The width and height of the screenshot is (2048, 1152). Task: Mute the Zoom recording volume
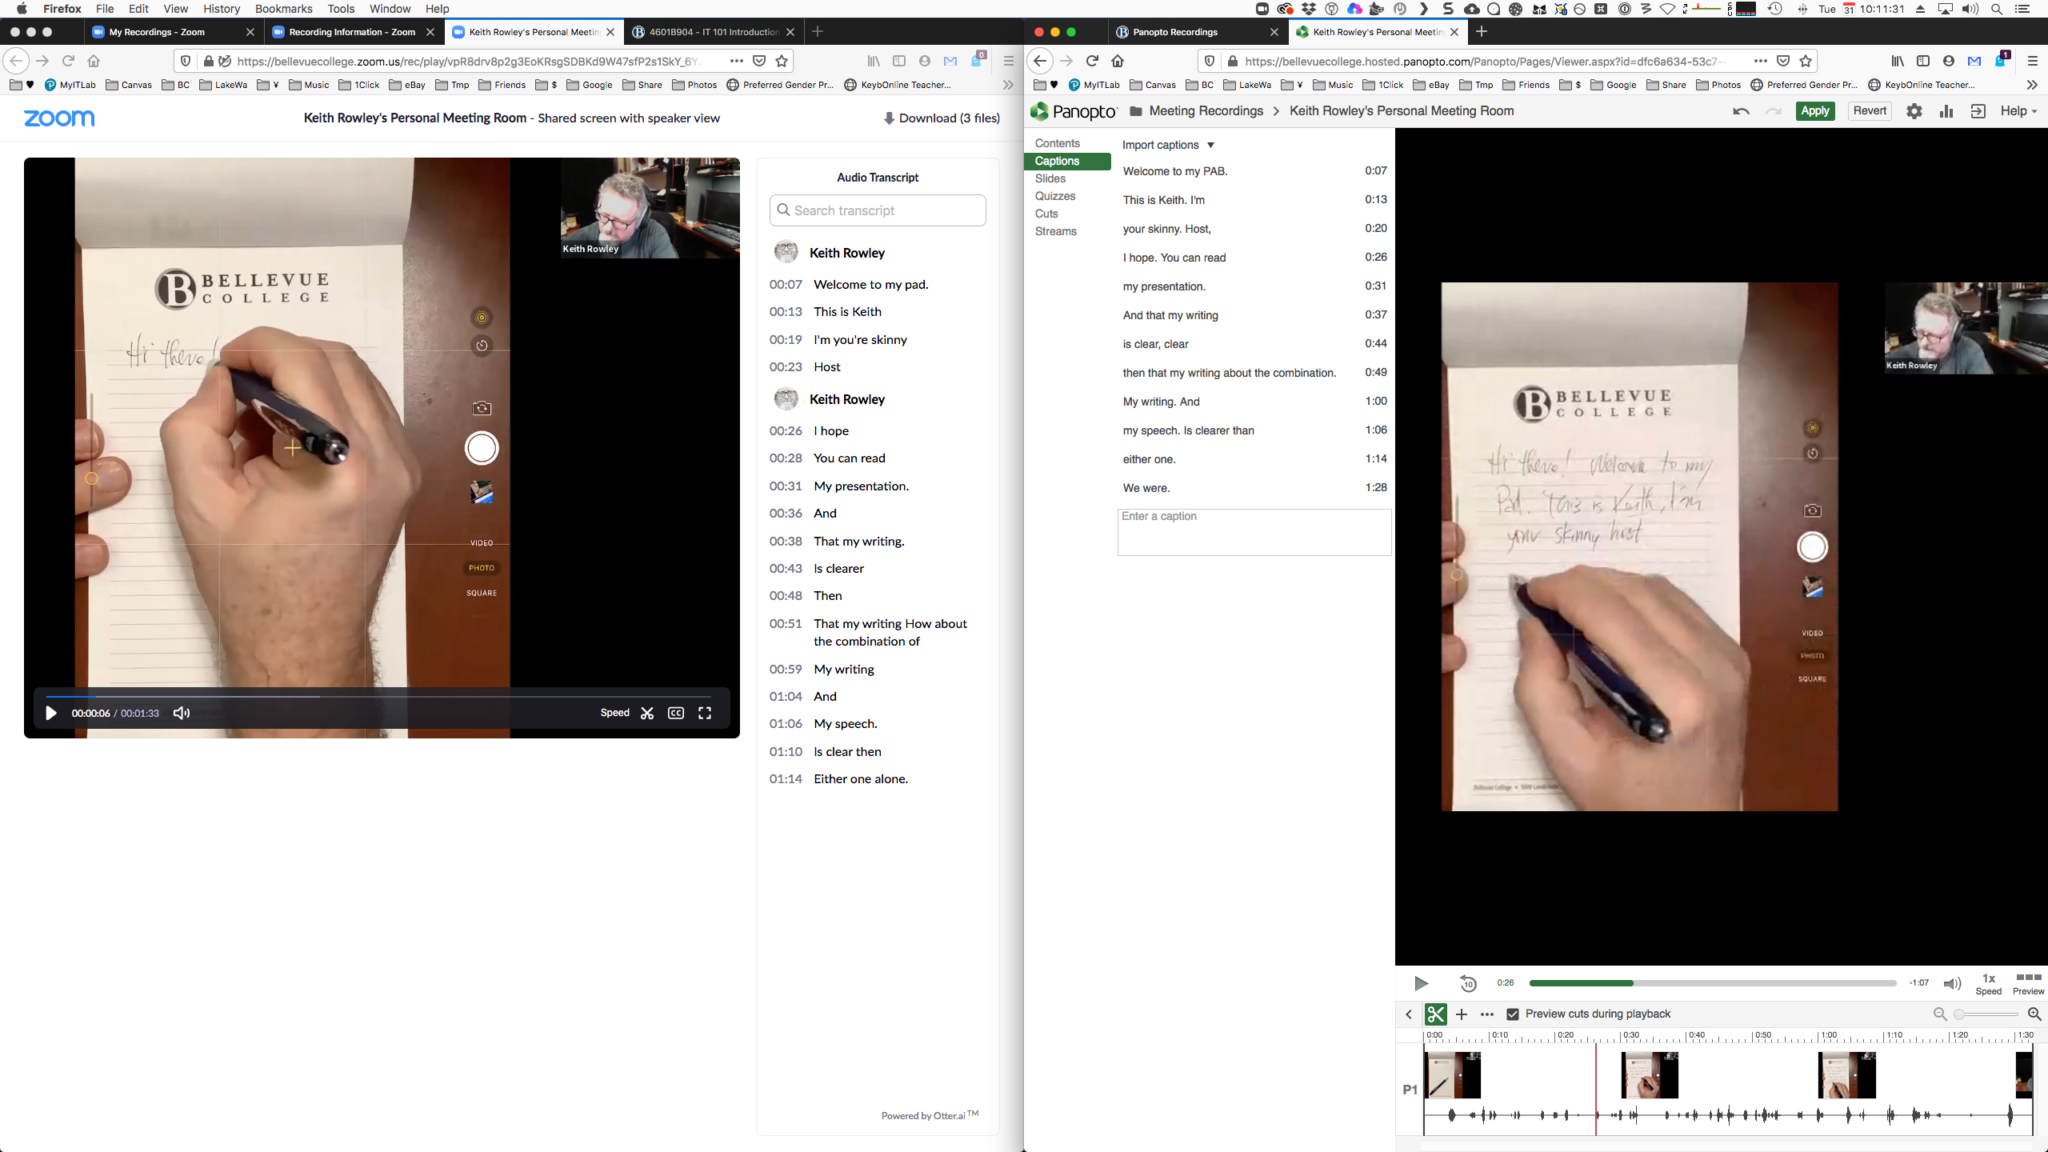[x=182, y=713]
